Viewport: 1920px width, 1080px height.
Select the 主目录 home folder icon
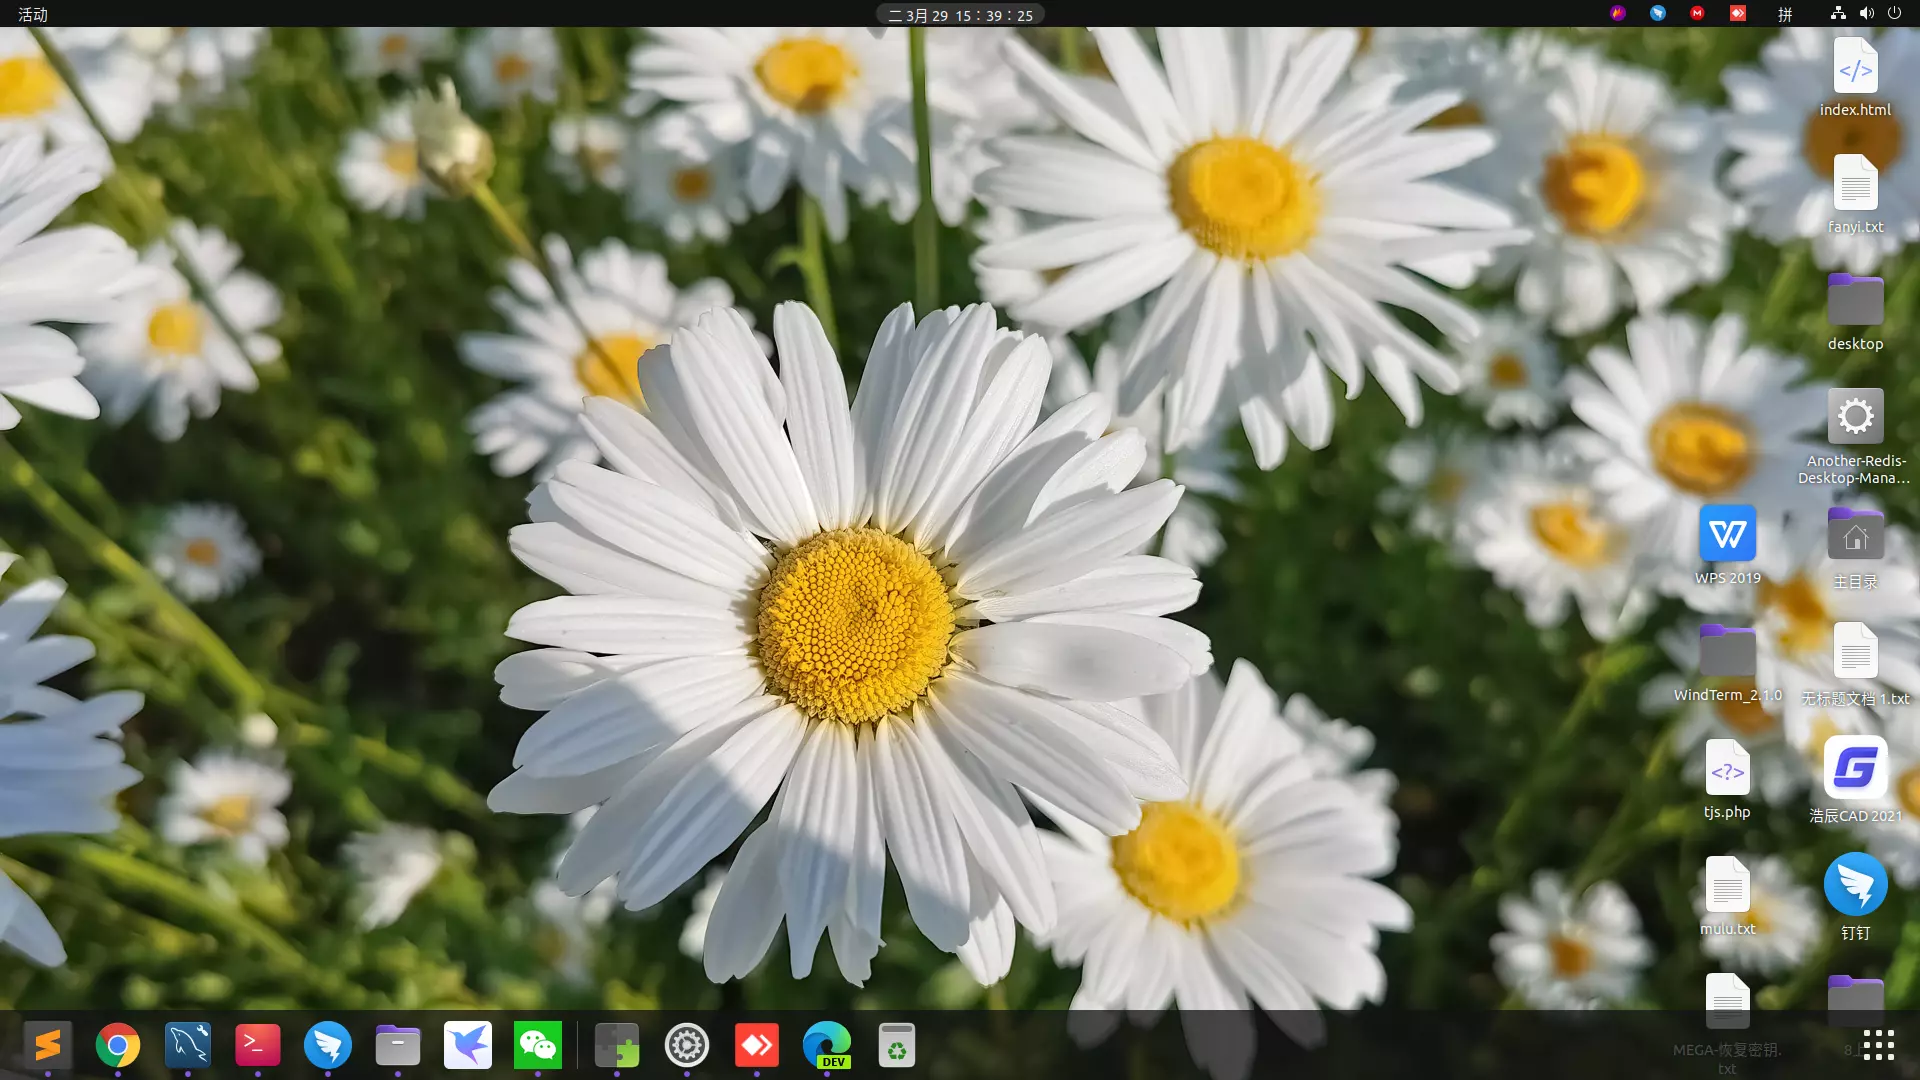[1855, 548]
